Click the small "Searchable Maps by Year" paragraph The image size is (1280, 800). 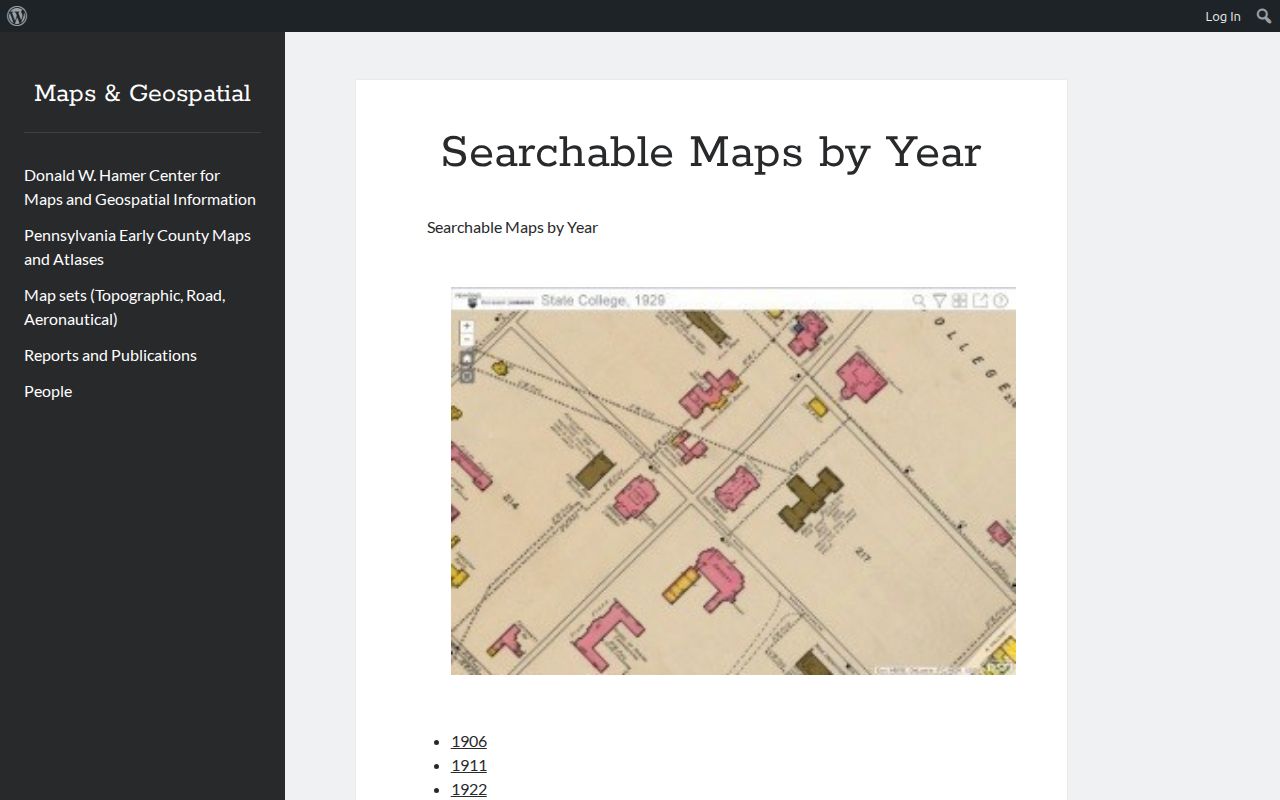pyautogui.click(x=512, y=227)
